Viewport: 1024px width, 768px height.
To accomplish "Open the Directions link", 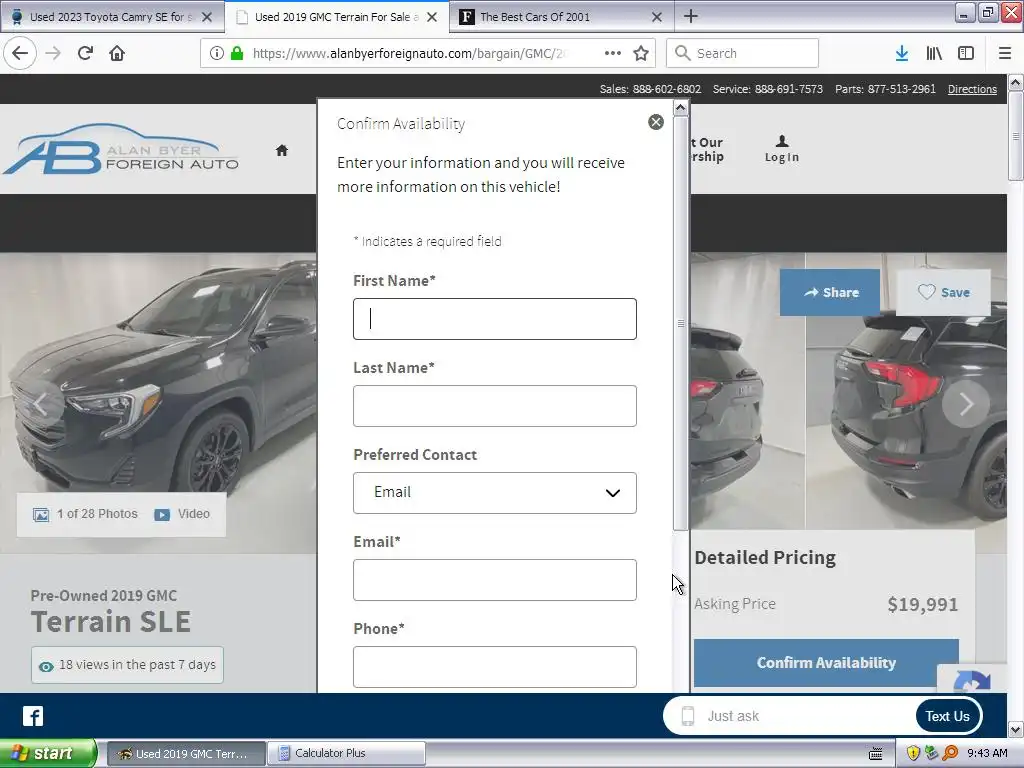I will coord(972,89).
